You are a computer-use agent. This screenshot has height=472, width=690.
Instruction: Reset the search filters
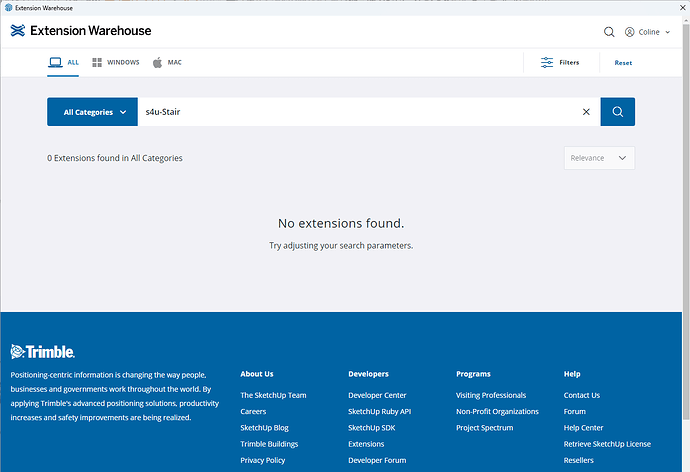click(x=623, y=63)
